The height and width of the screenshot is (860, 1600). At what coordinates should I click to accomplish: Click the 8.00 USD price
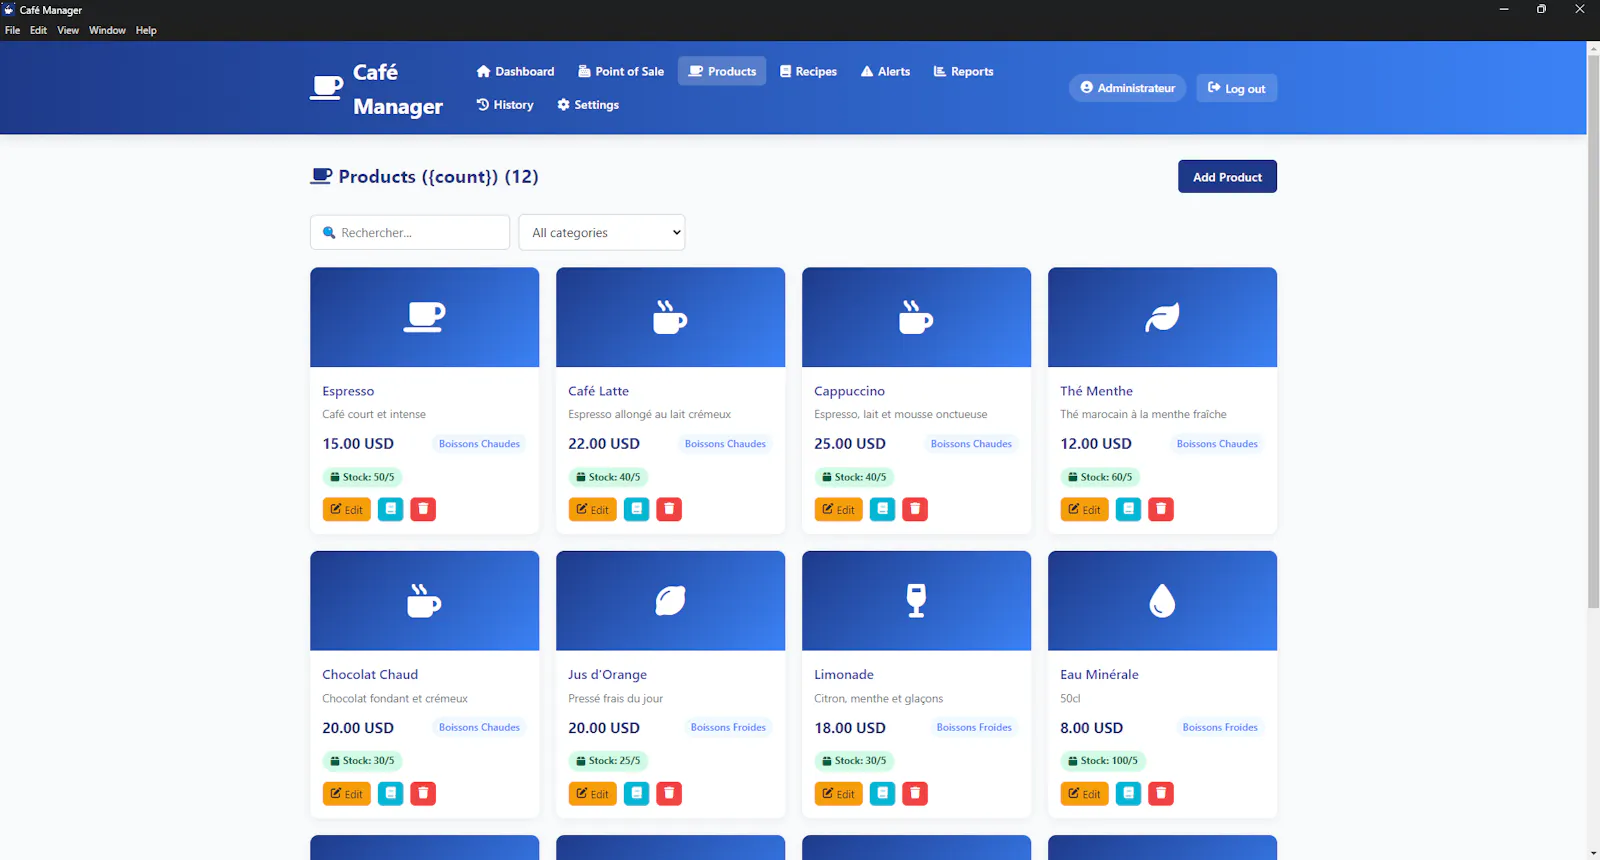point(1091,728)
